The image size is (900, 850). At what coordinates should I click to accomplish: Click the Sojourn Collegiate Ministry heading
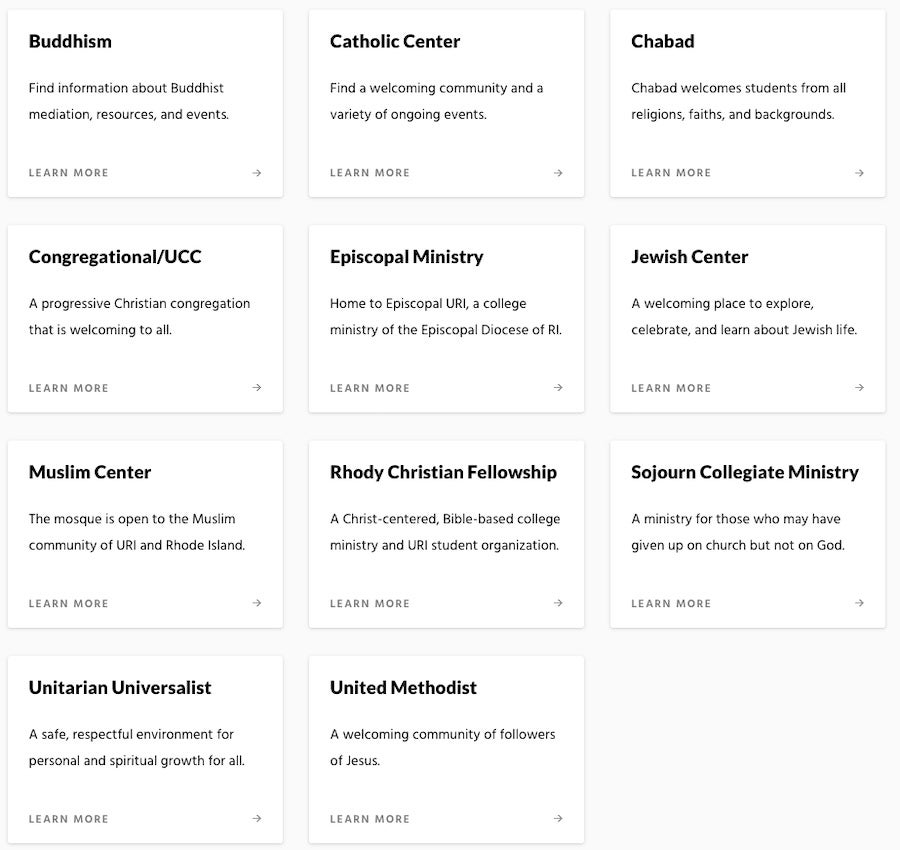point(745,472)
